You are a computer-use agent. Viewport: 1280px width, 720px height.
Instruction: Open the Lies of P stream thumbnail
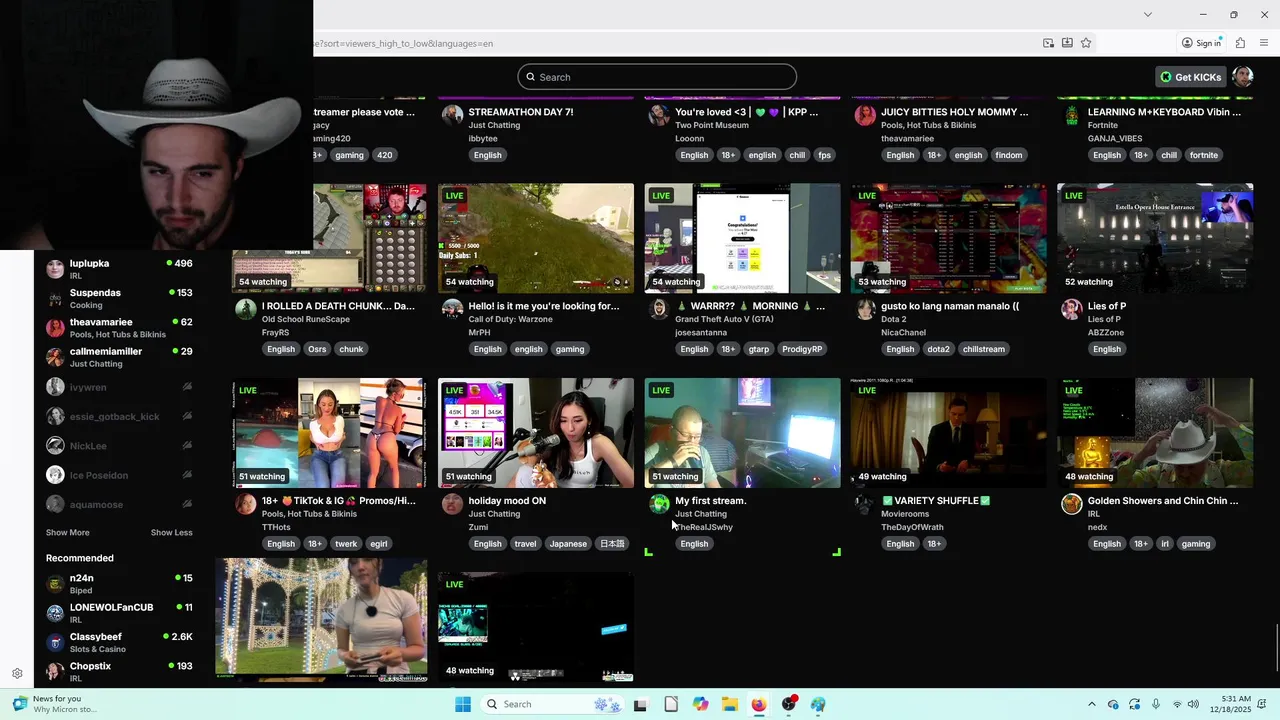tap(1155, 238)
